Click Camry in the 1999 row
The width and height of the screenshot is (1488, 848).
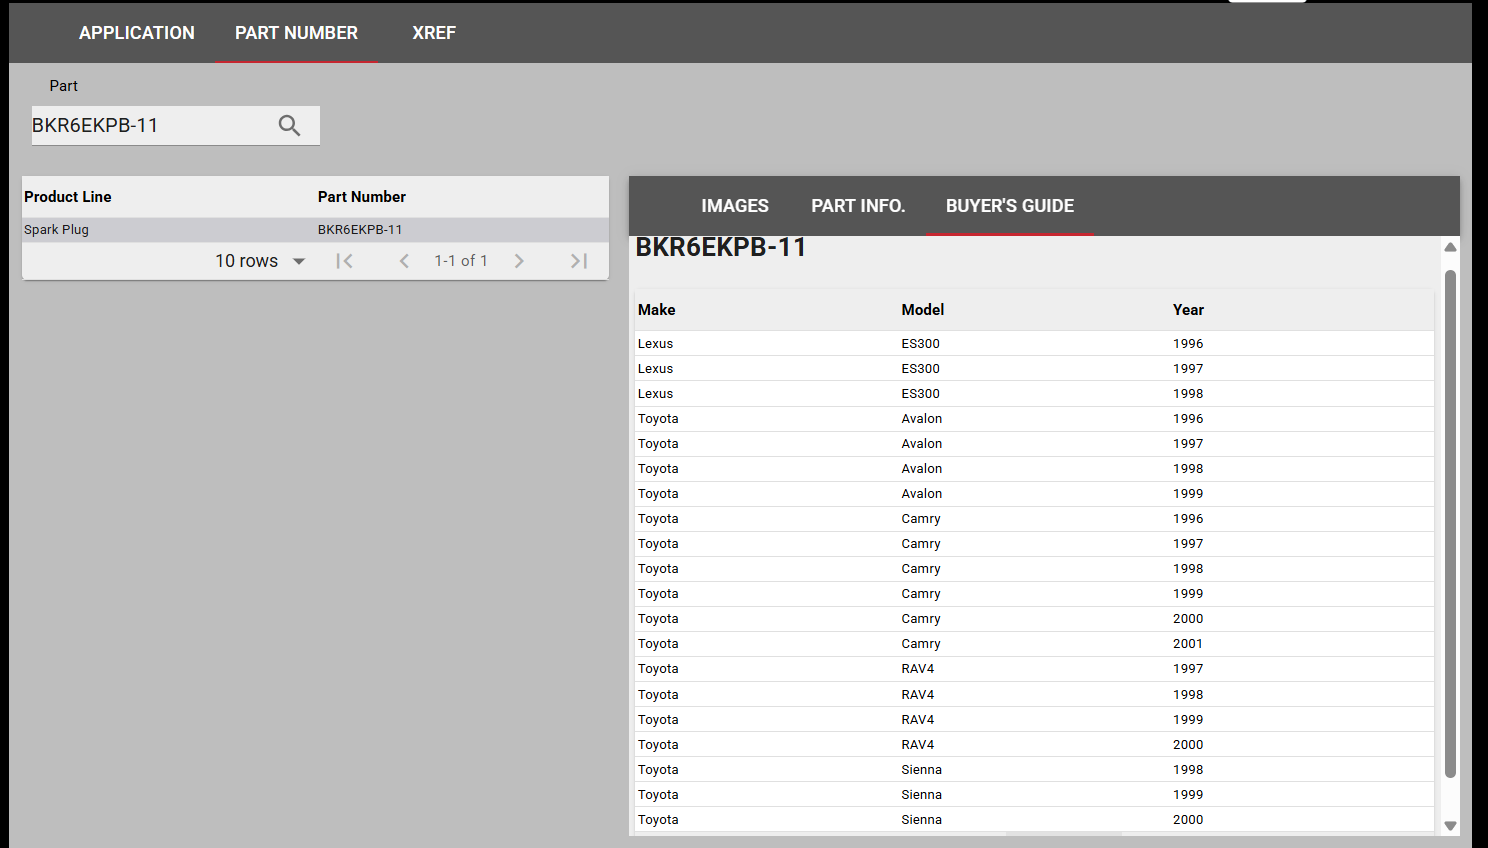pos(921,594)
